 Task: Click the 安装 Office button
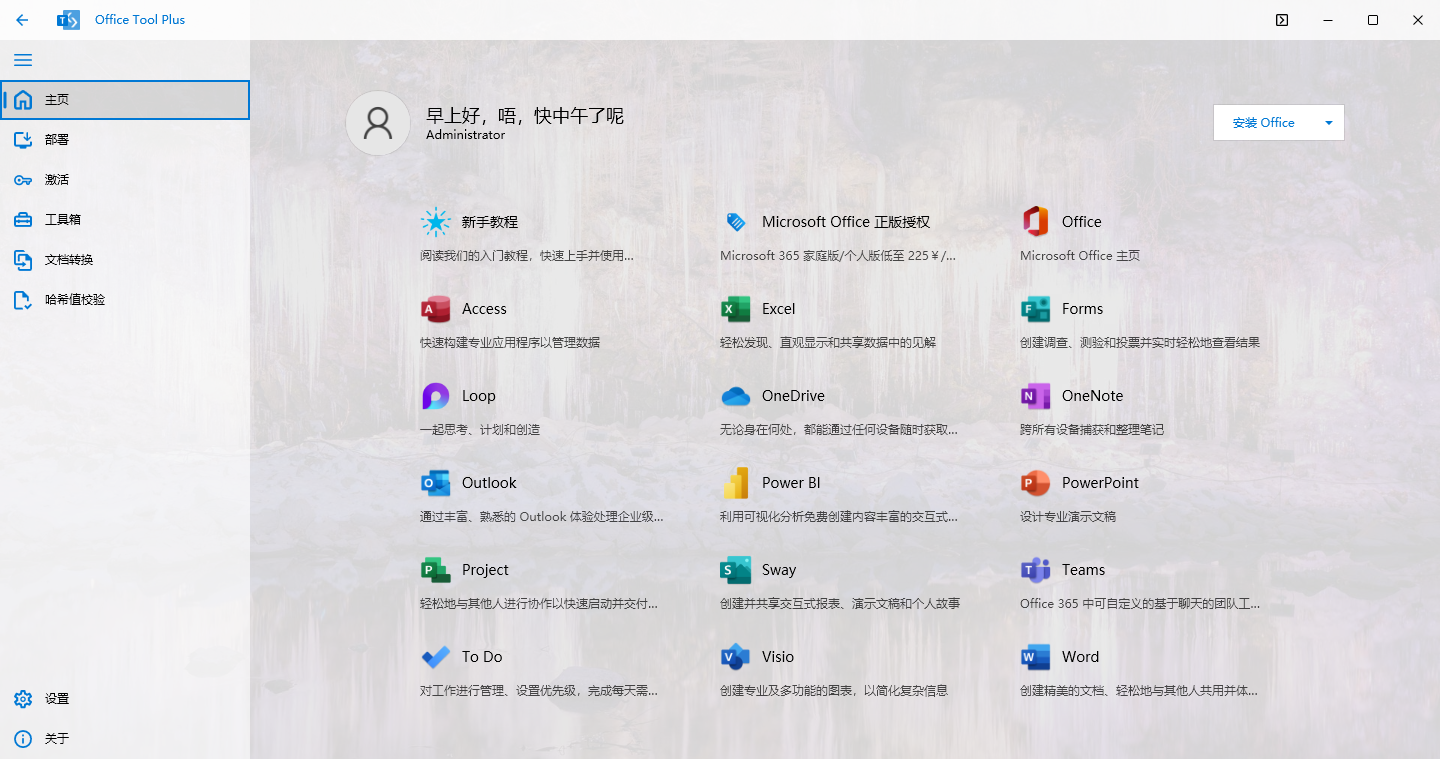tap(1263, 123)
